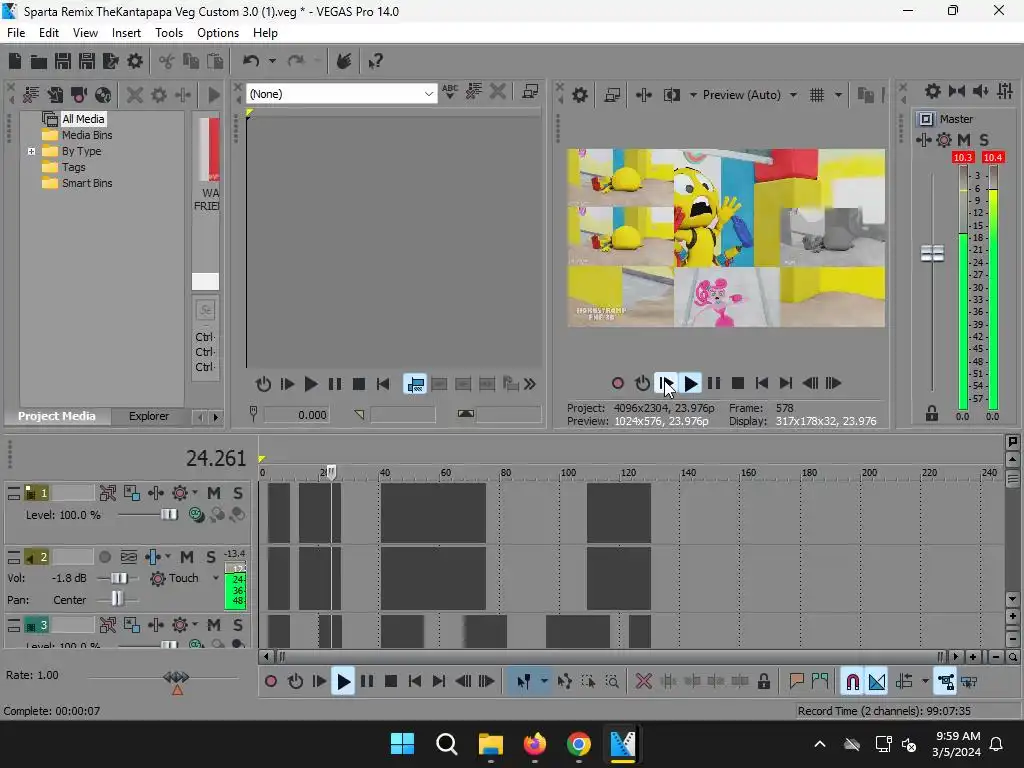Image resolution: width=1024 pixels, height=768 pixels.
Task: Arm audio track 2 for record
Action: (104, 557)
